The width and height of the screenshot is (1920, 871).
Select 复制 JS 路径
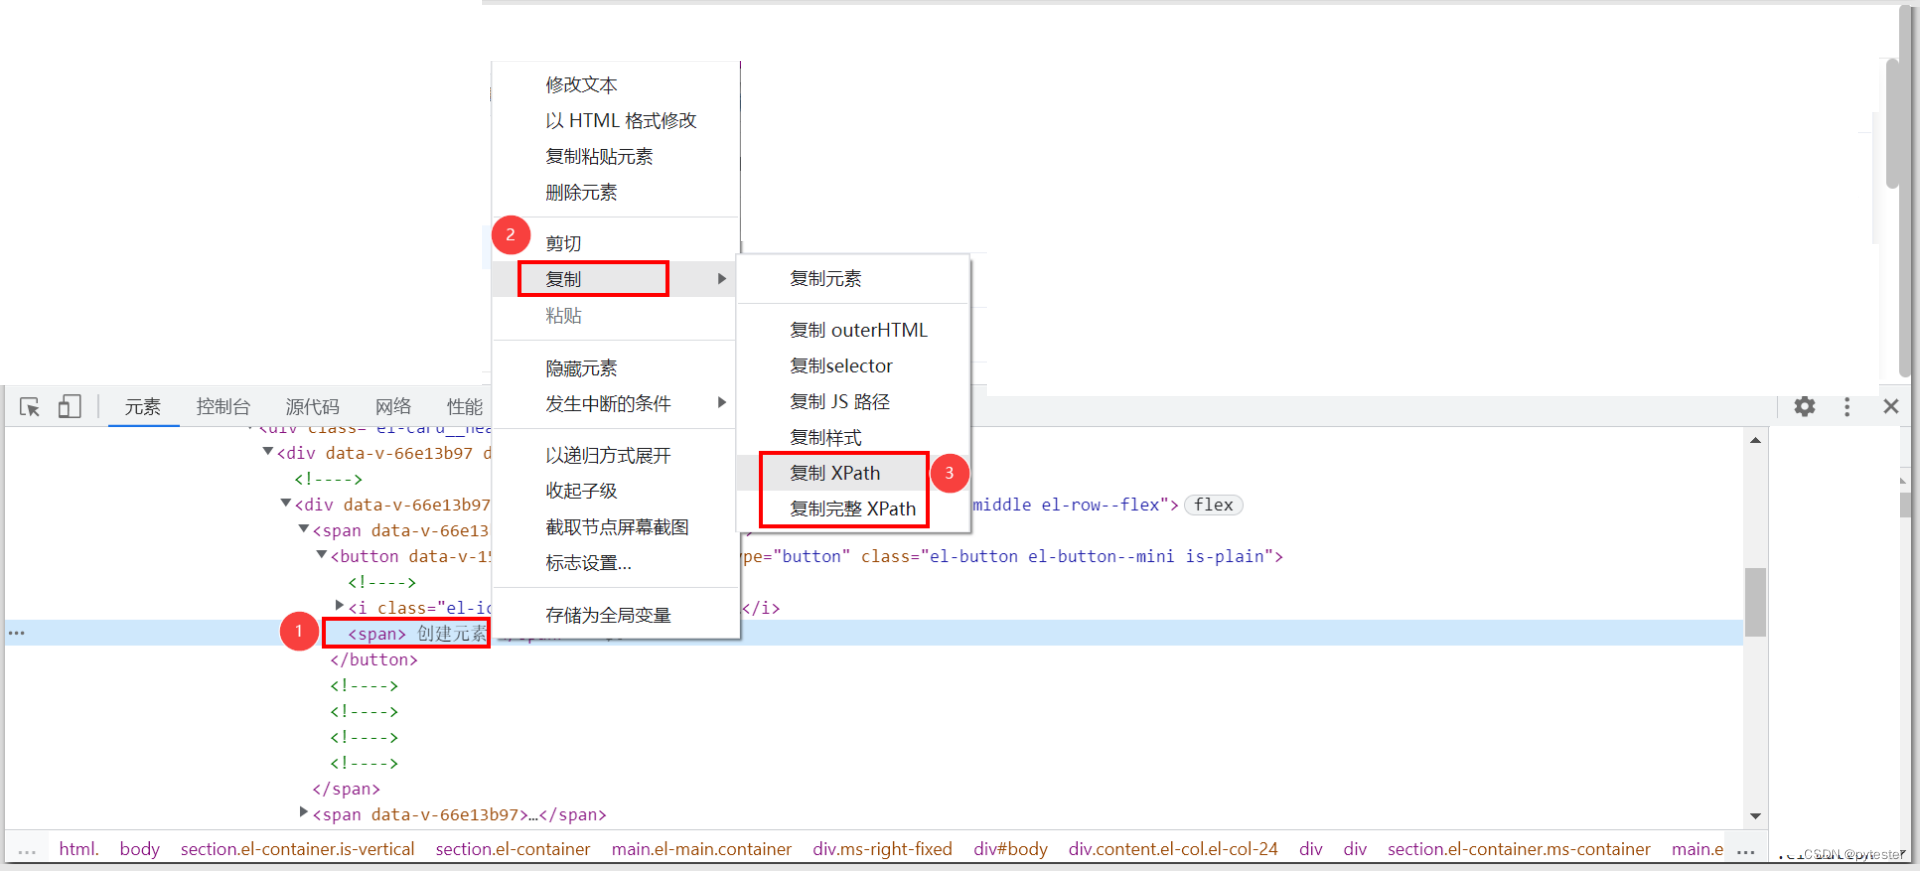853,402
